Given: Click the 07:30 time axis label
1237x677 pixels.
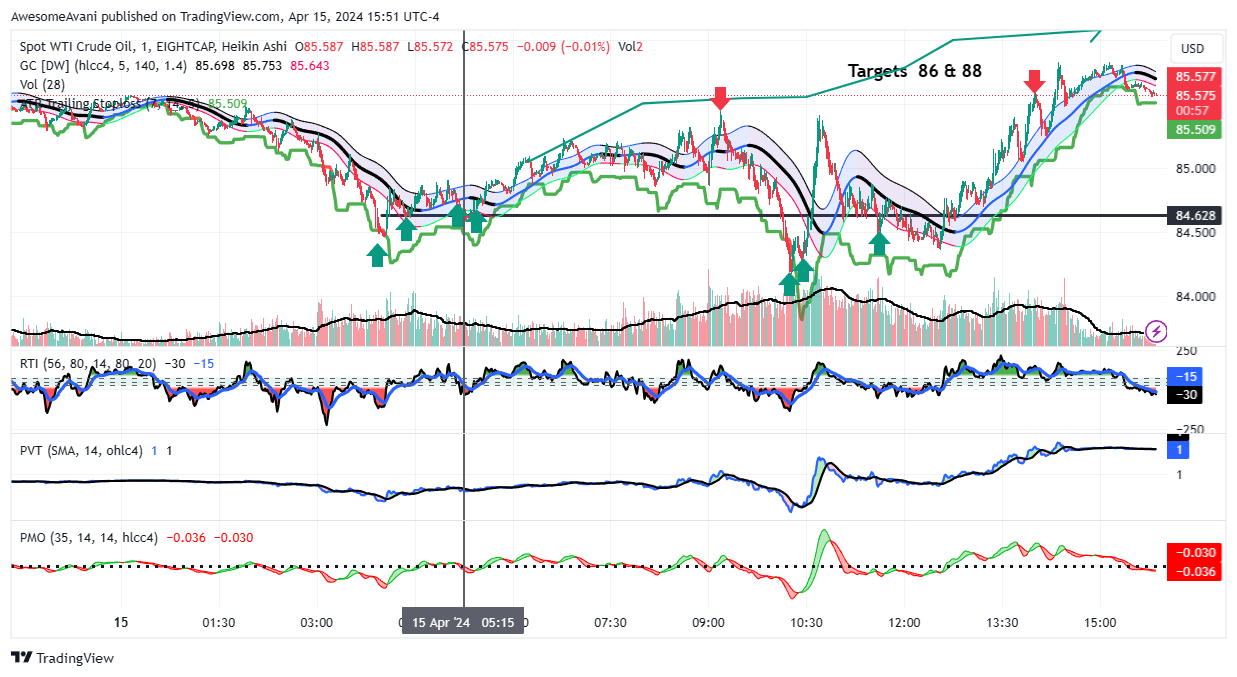Looking at the screenshot, I should [x=610, y=622].
